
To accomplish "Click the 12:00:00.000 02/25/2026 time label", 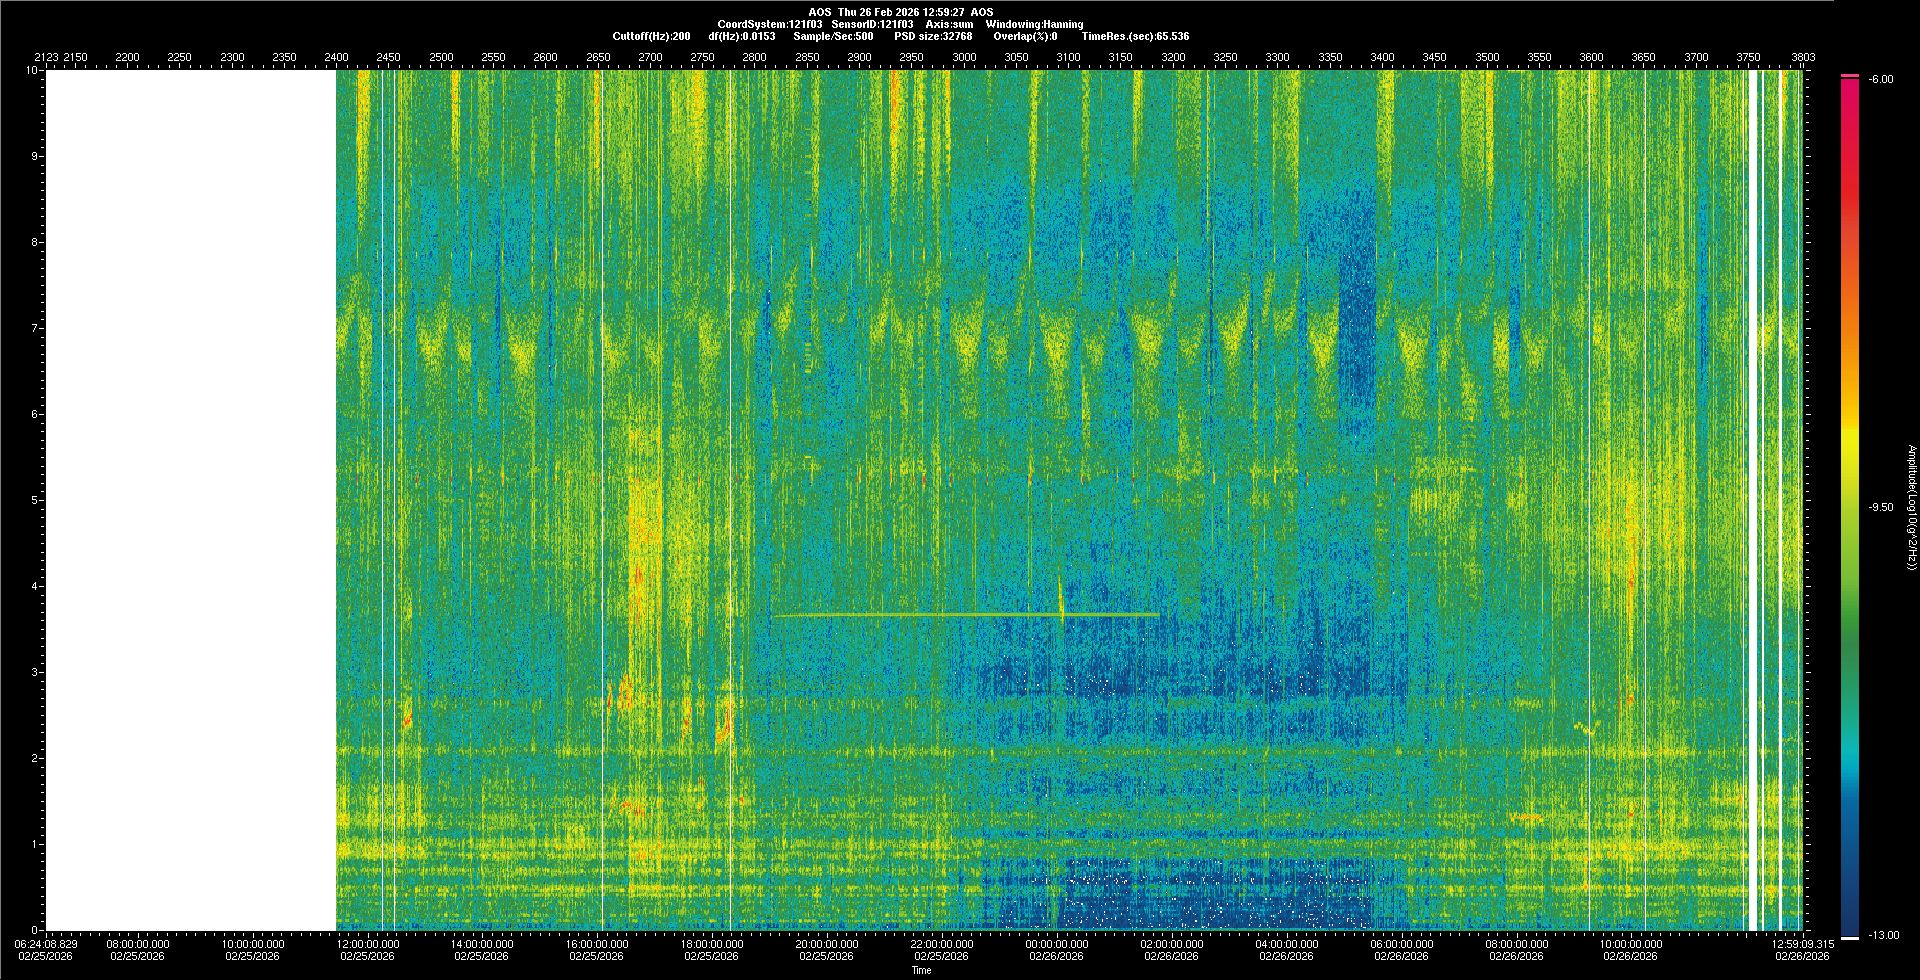I will [367, 949].
